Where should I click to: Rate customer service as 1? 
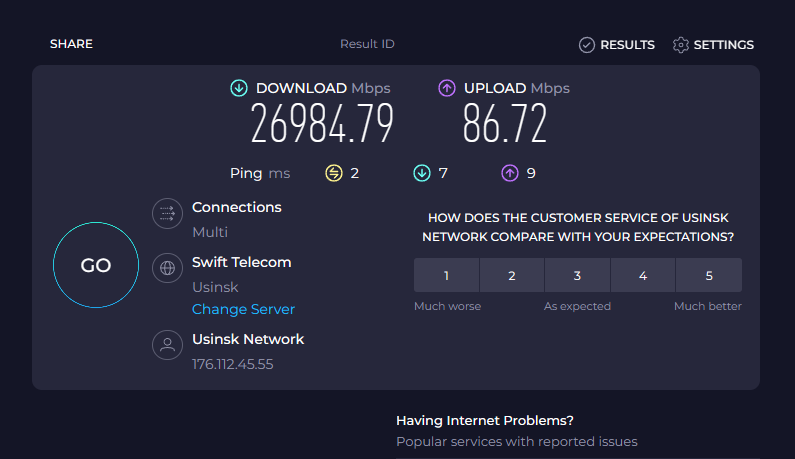pos(446,275)
